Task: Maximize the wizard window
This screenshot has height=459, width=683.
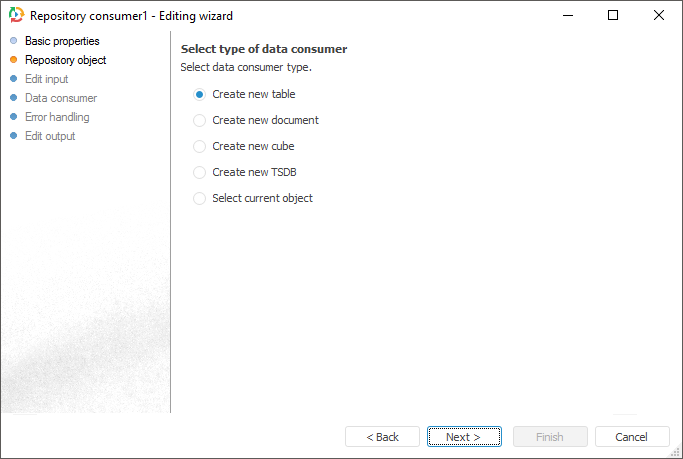Action: click(613, 15)
